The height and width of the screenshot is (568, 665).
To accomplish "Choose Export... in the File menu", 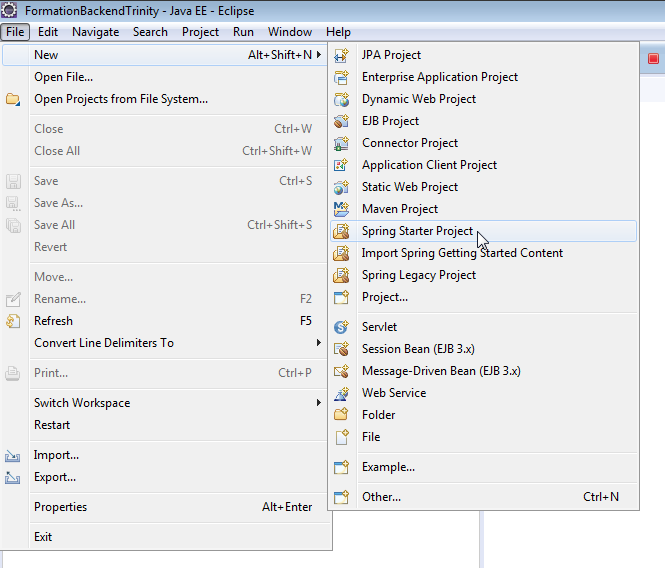I will click(x=165, y=477).
